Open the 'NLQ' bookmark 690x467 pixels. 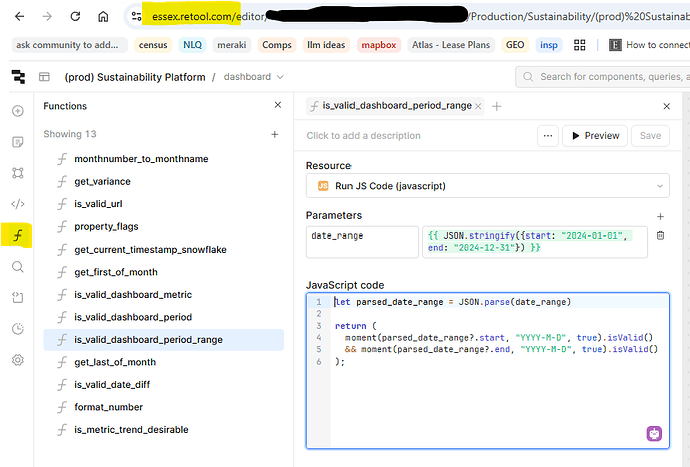pos(192,45)
